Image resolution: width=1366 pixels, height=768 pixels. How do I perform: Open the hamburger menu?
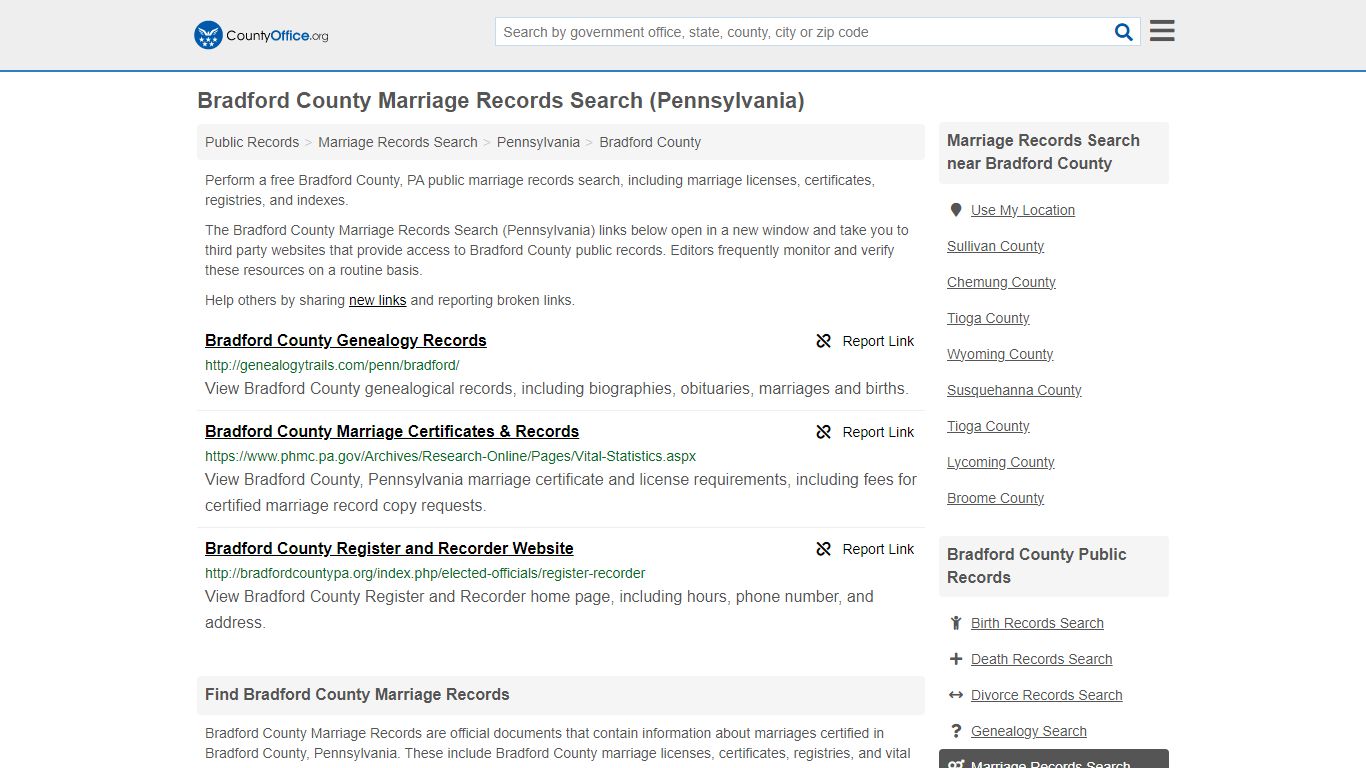pos(1162,31)
